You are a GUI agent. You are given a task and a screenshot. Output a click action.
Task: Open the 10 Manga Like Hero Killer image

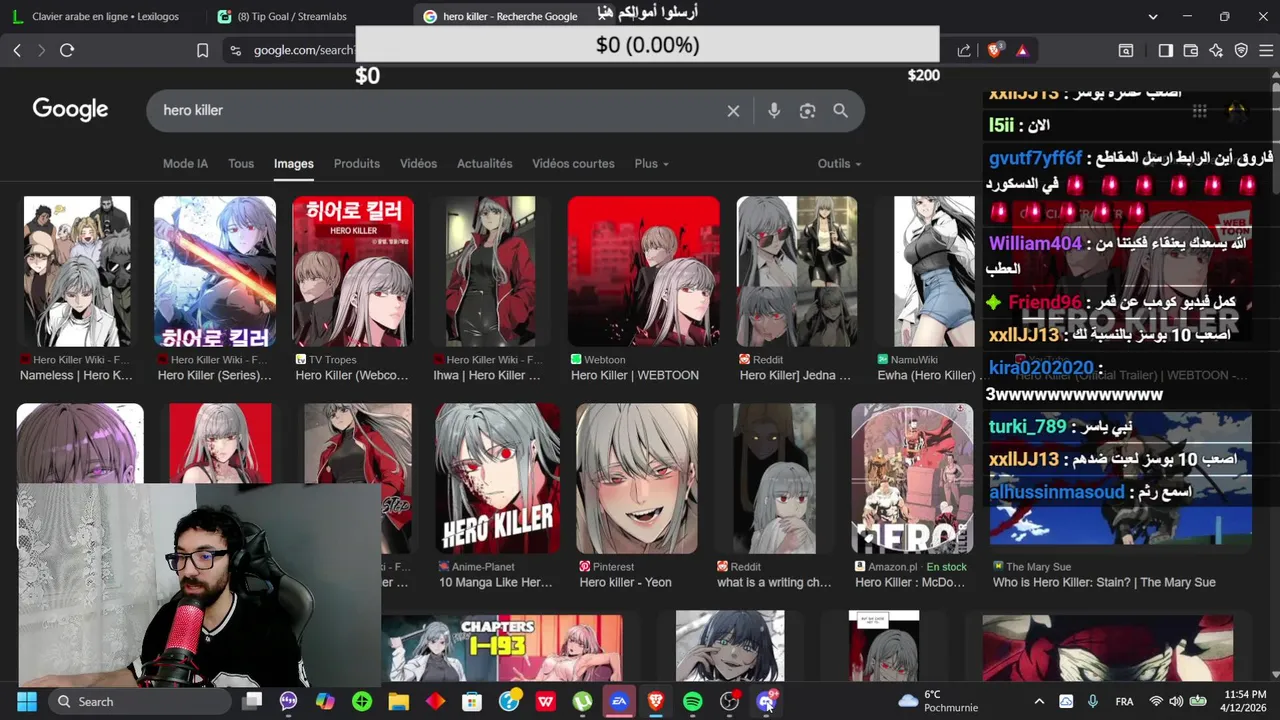coord(497,478)
